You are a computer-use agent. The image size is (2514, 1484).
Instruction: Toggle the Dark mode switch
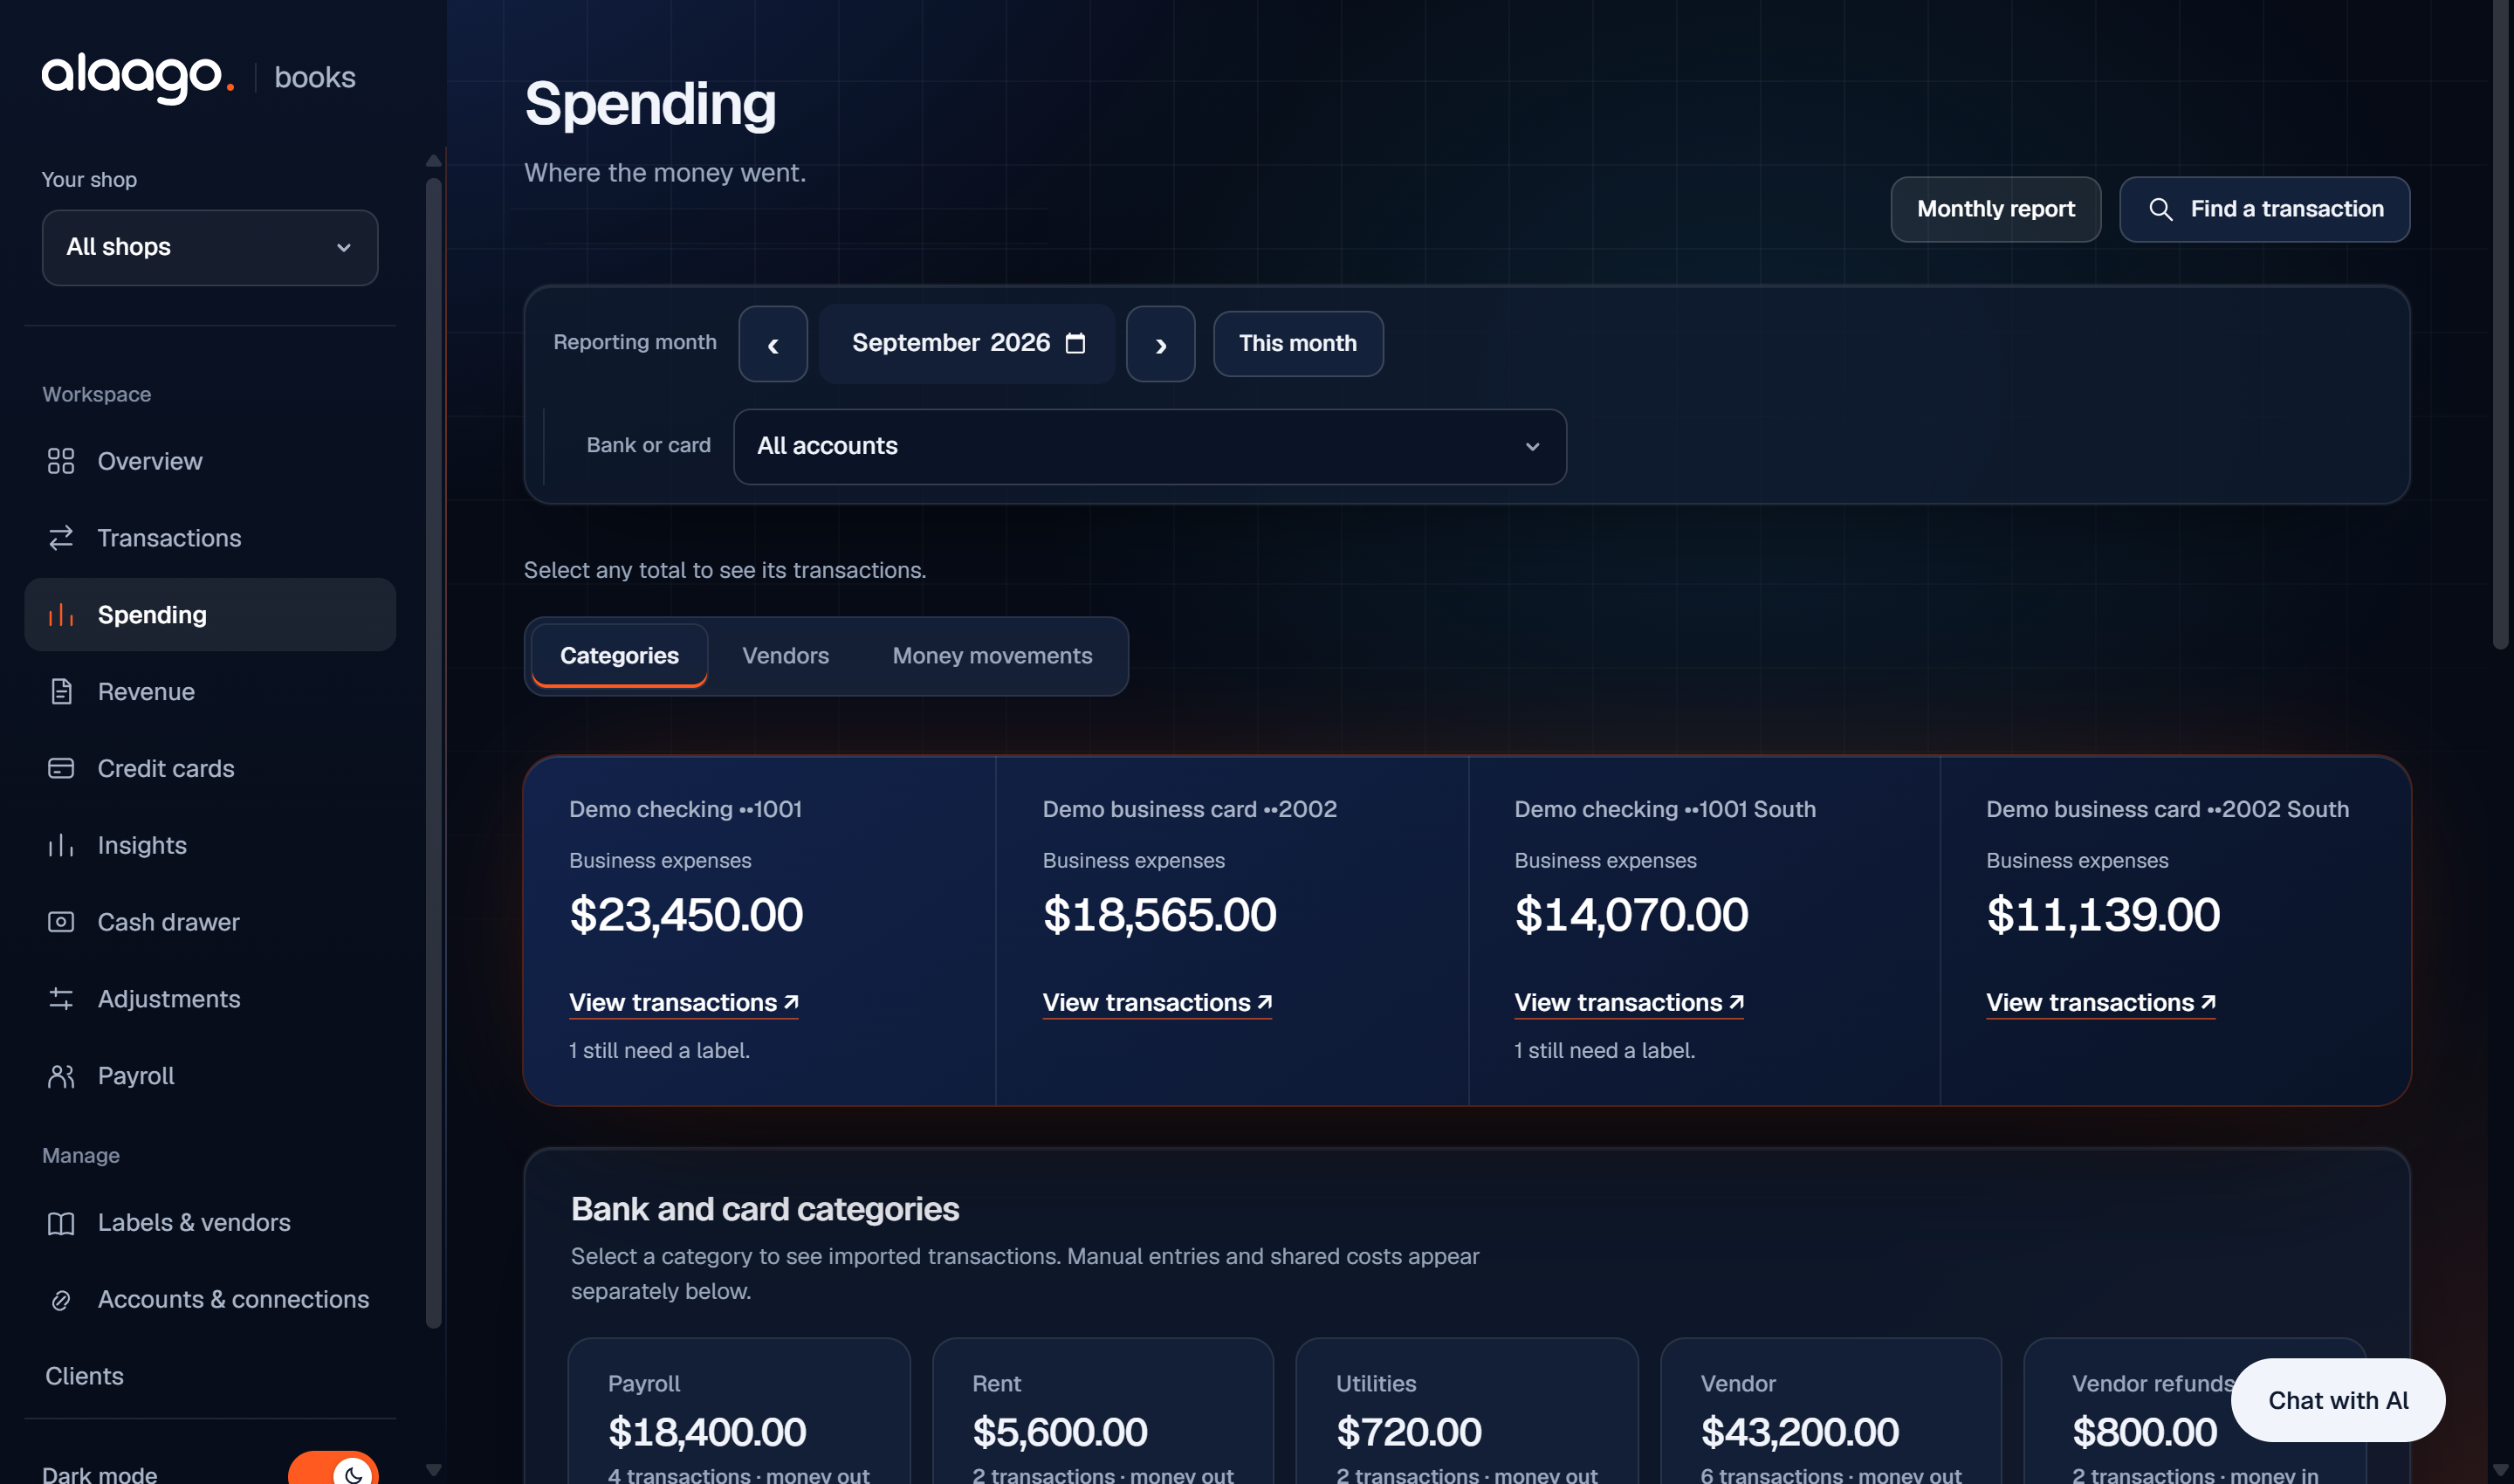pos(333,1470)
